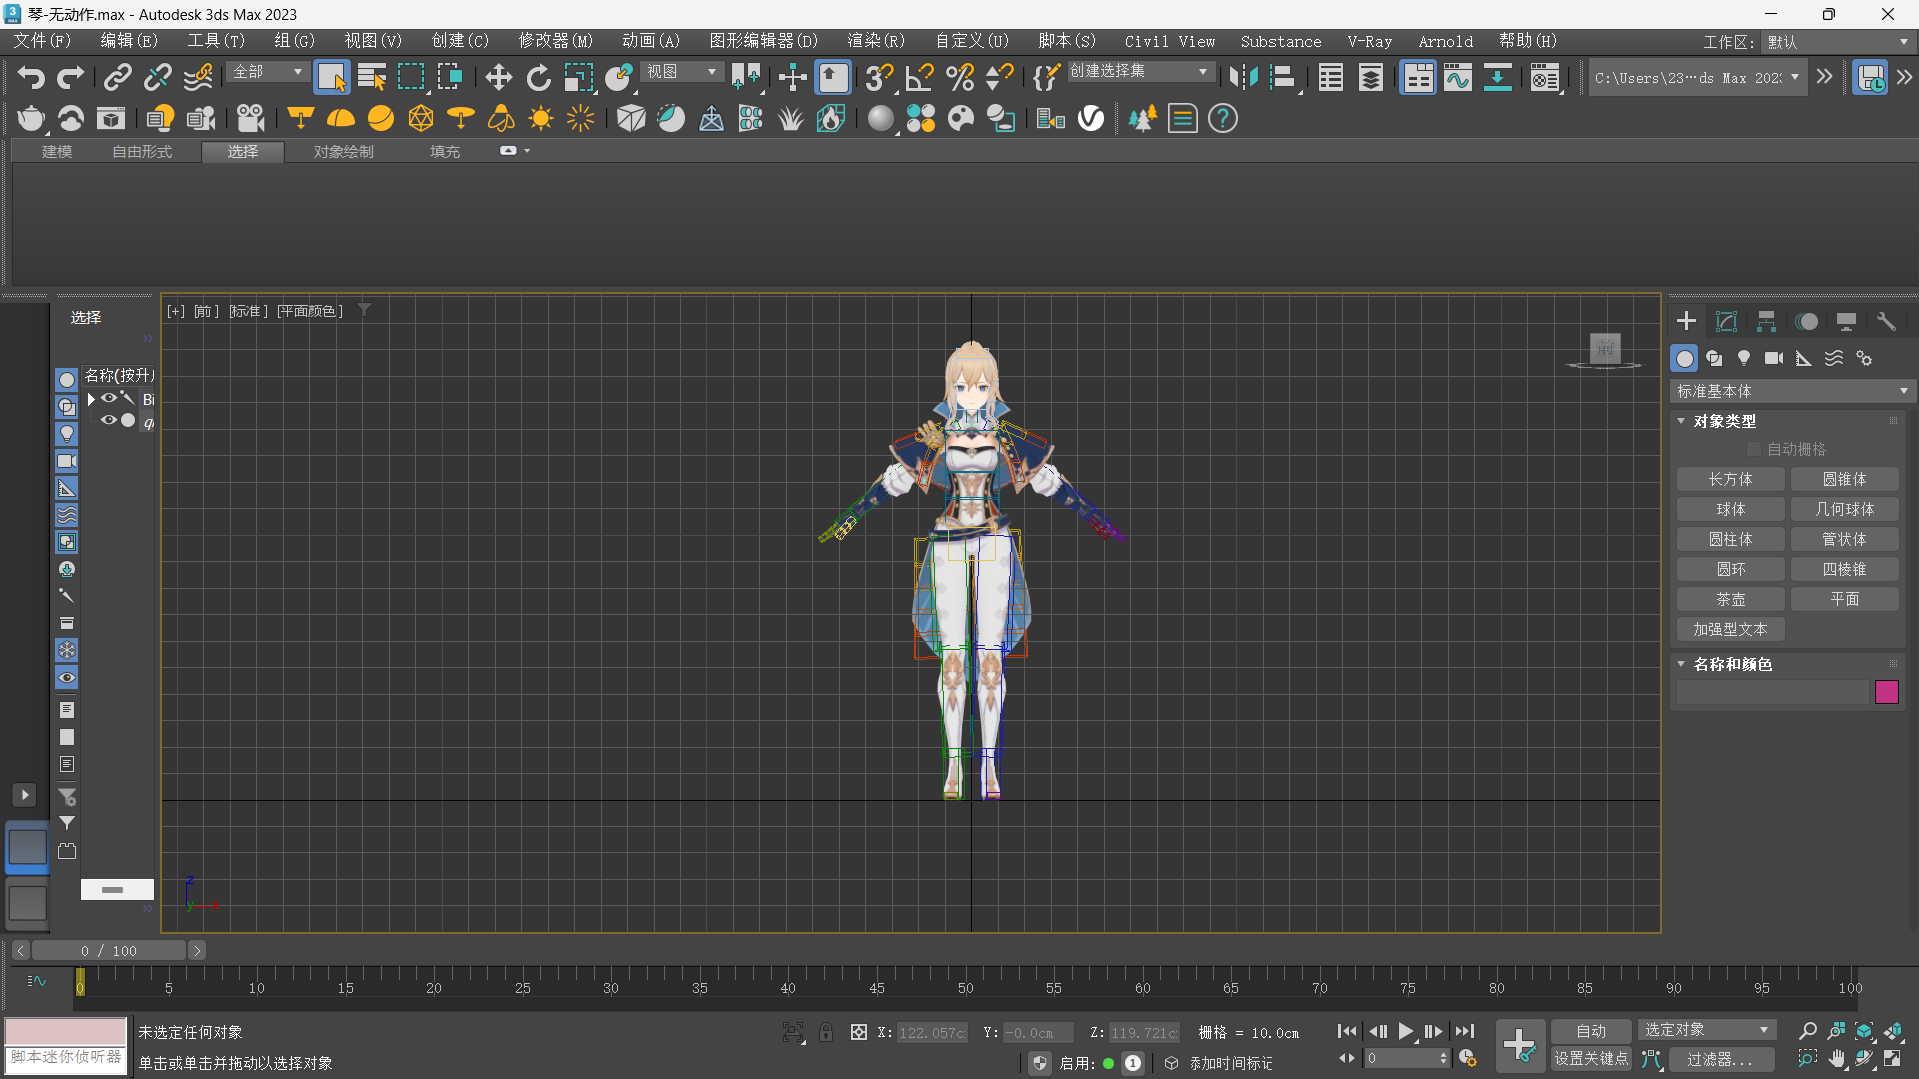The width and height of the screenshot is (1919, 1079).
Task: Choose the Select and Rotate tool
Action: coord(538,77)
